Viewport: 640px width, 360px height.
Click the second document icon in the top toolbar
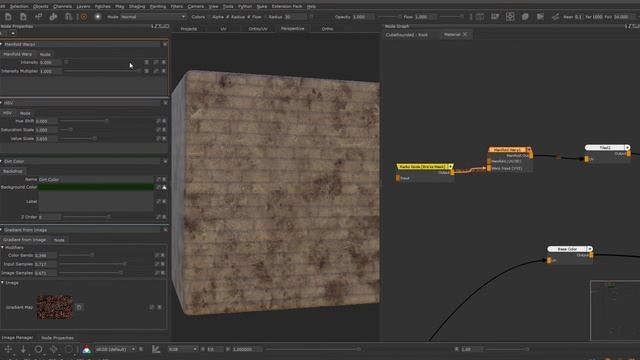pos(23,17)
